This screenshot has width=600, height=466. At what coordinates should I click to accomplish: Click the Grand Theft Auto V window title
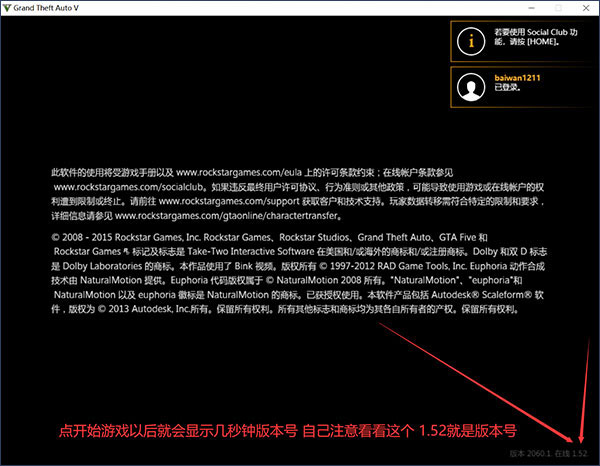click(46, 8)
